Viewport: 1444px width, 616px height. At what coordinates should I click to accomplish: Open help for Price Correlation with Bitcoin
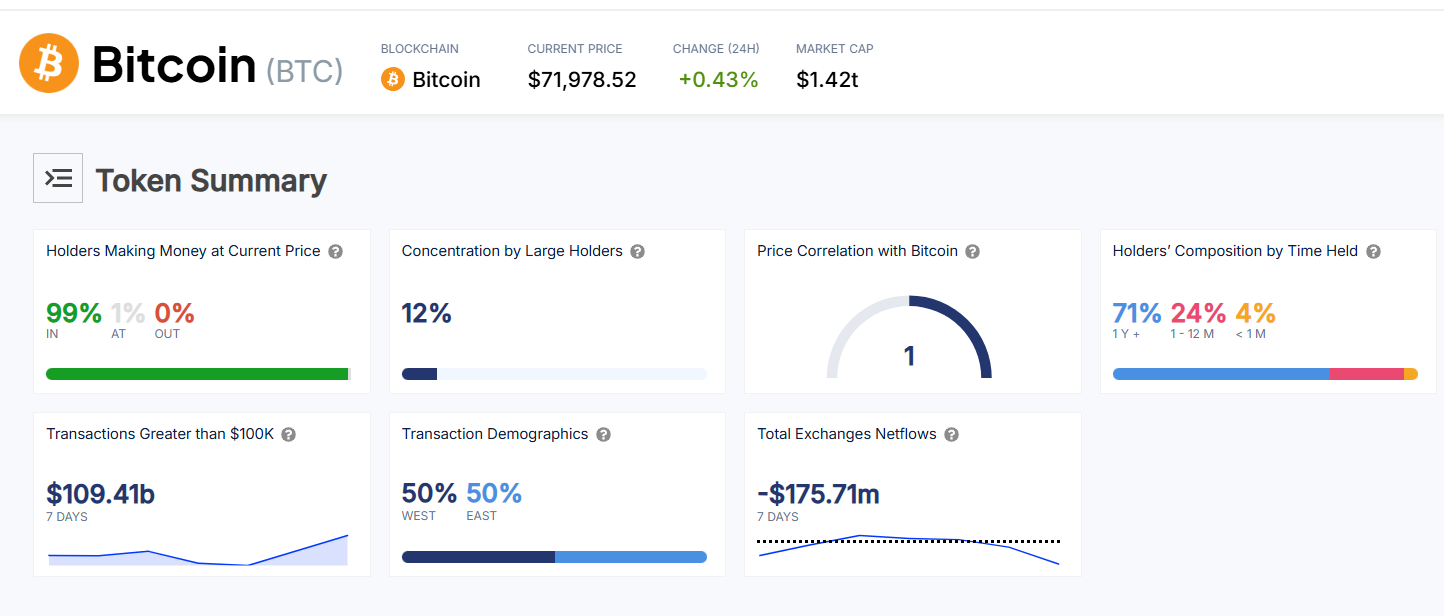tap(973, 251)
